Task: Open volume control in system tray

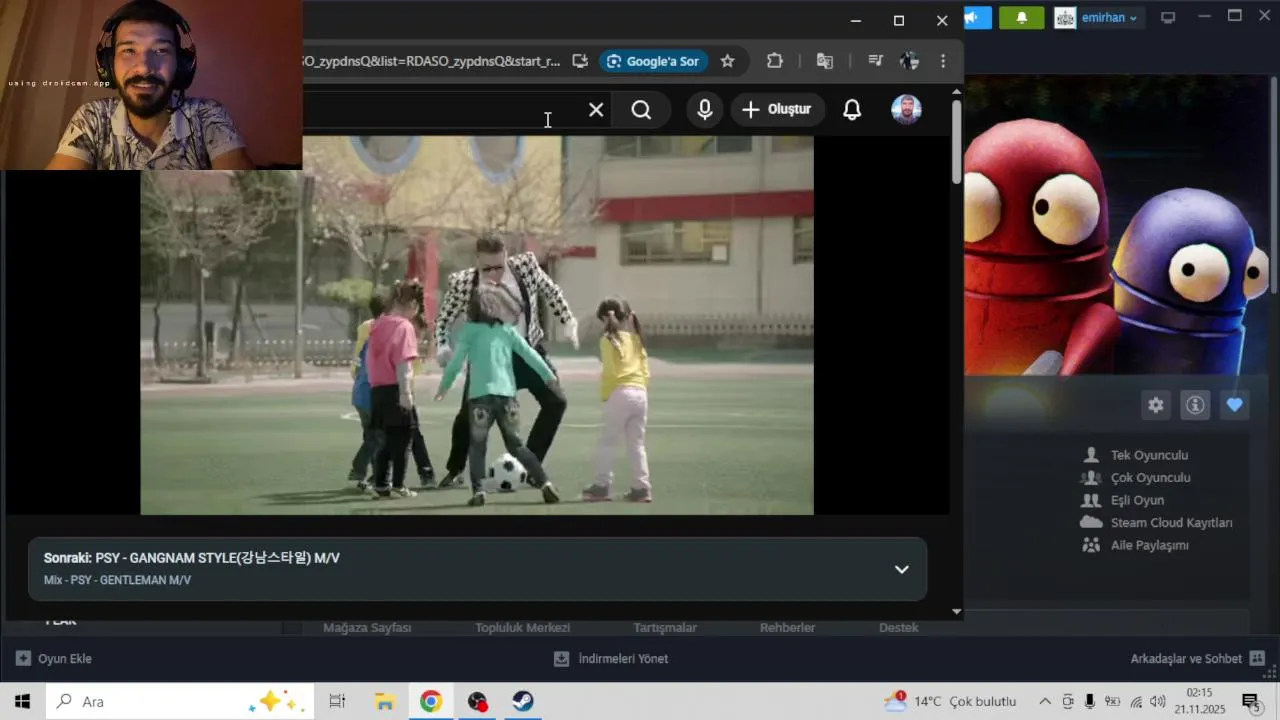Action: (x=1158, y=701)
